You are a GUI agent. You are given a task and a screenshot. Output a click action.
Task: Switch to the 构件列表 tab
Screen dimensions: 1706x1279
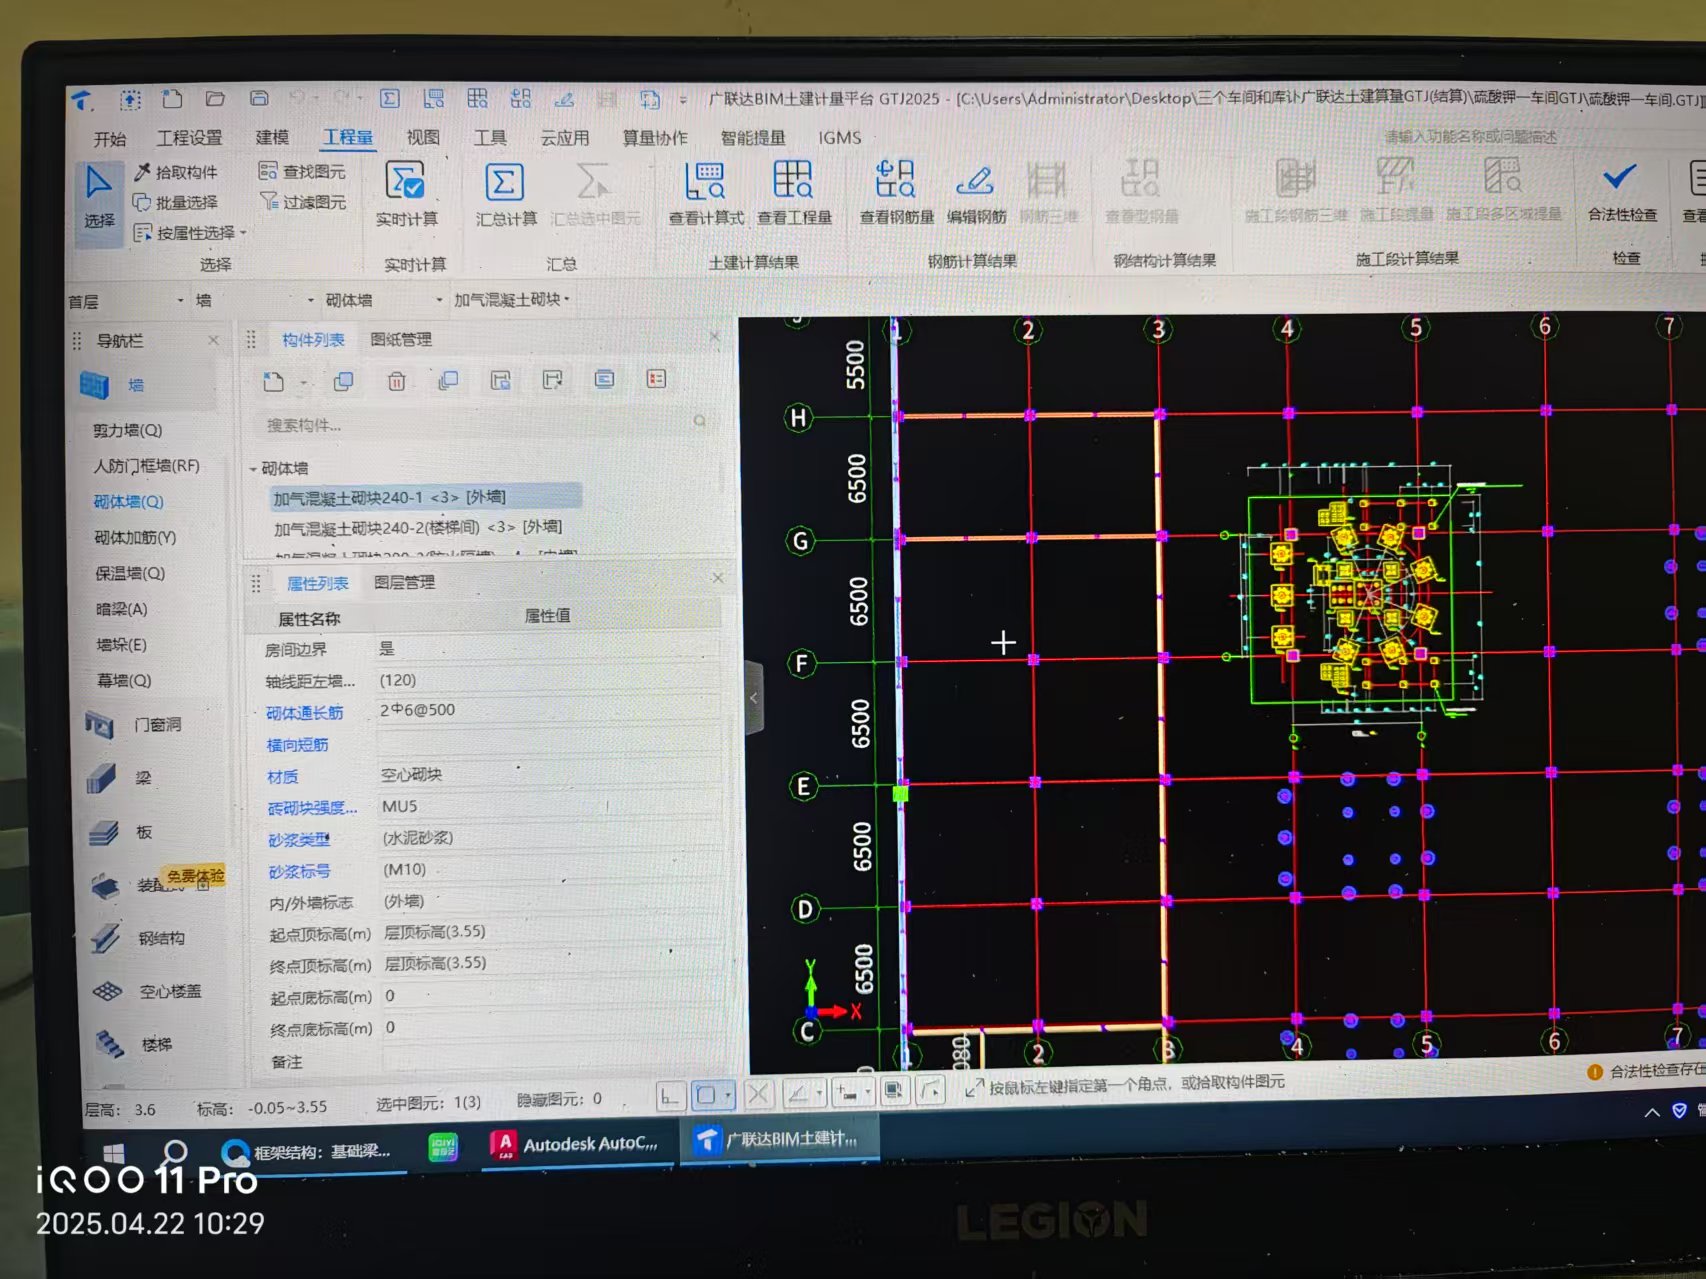pyautogui.click(x=313, y=340)
